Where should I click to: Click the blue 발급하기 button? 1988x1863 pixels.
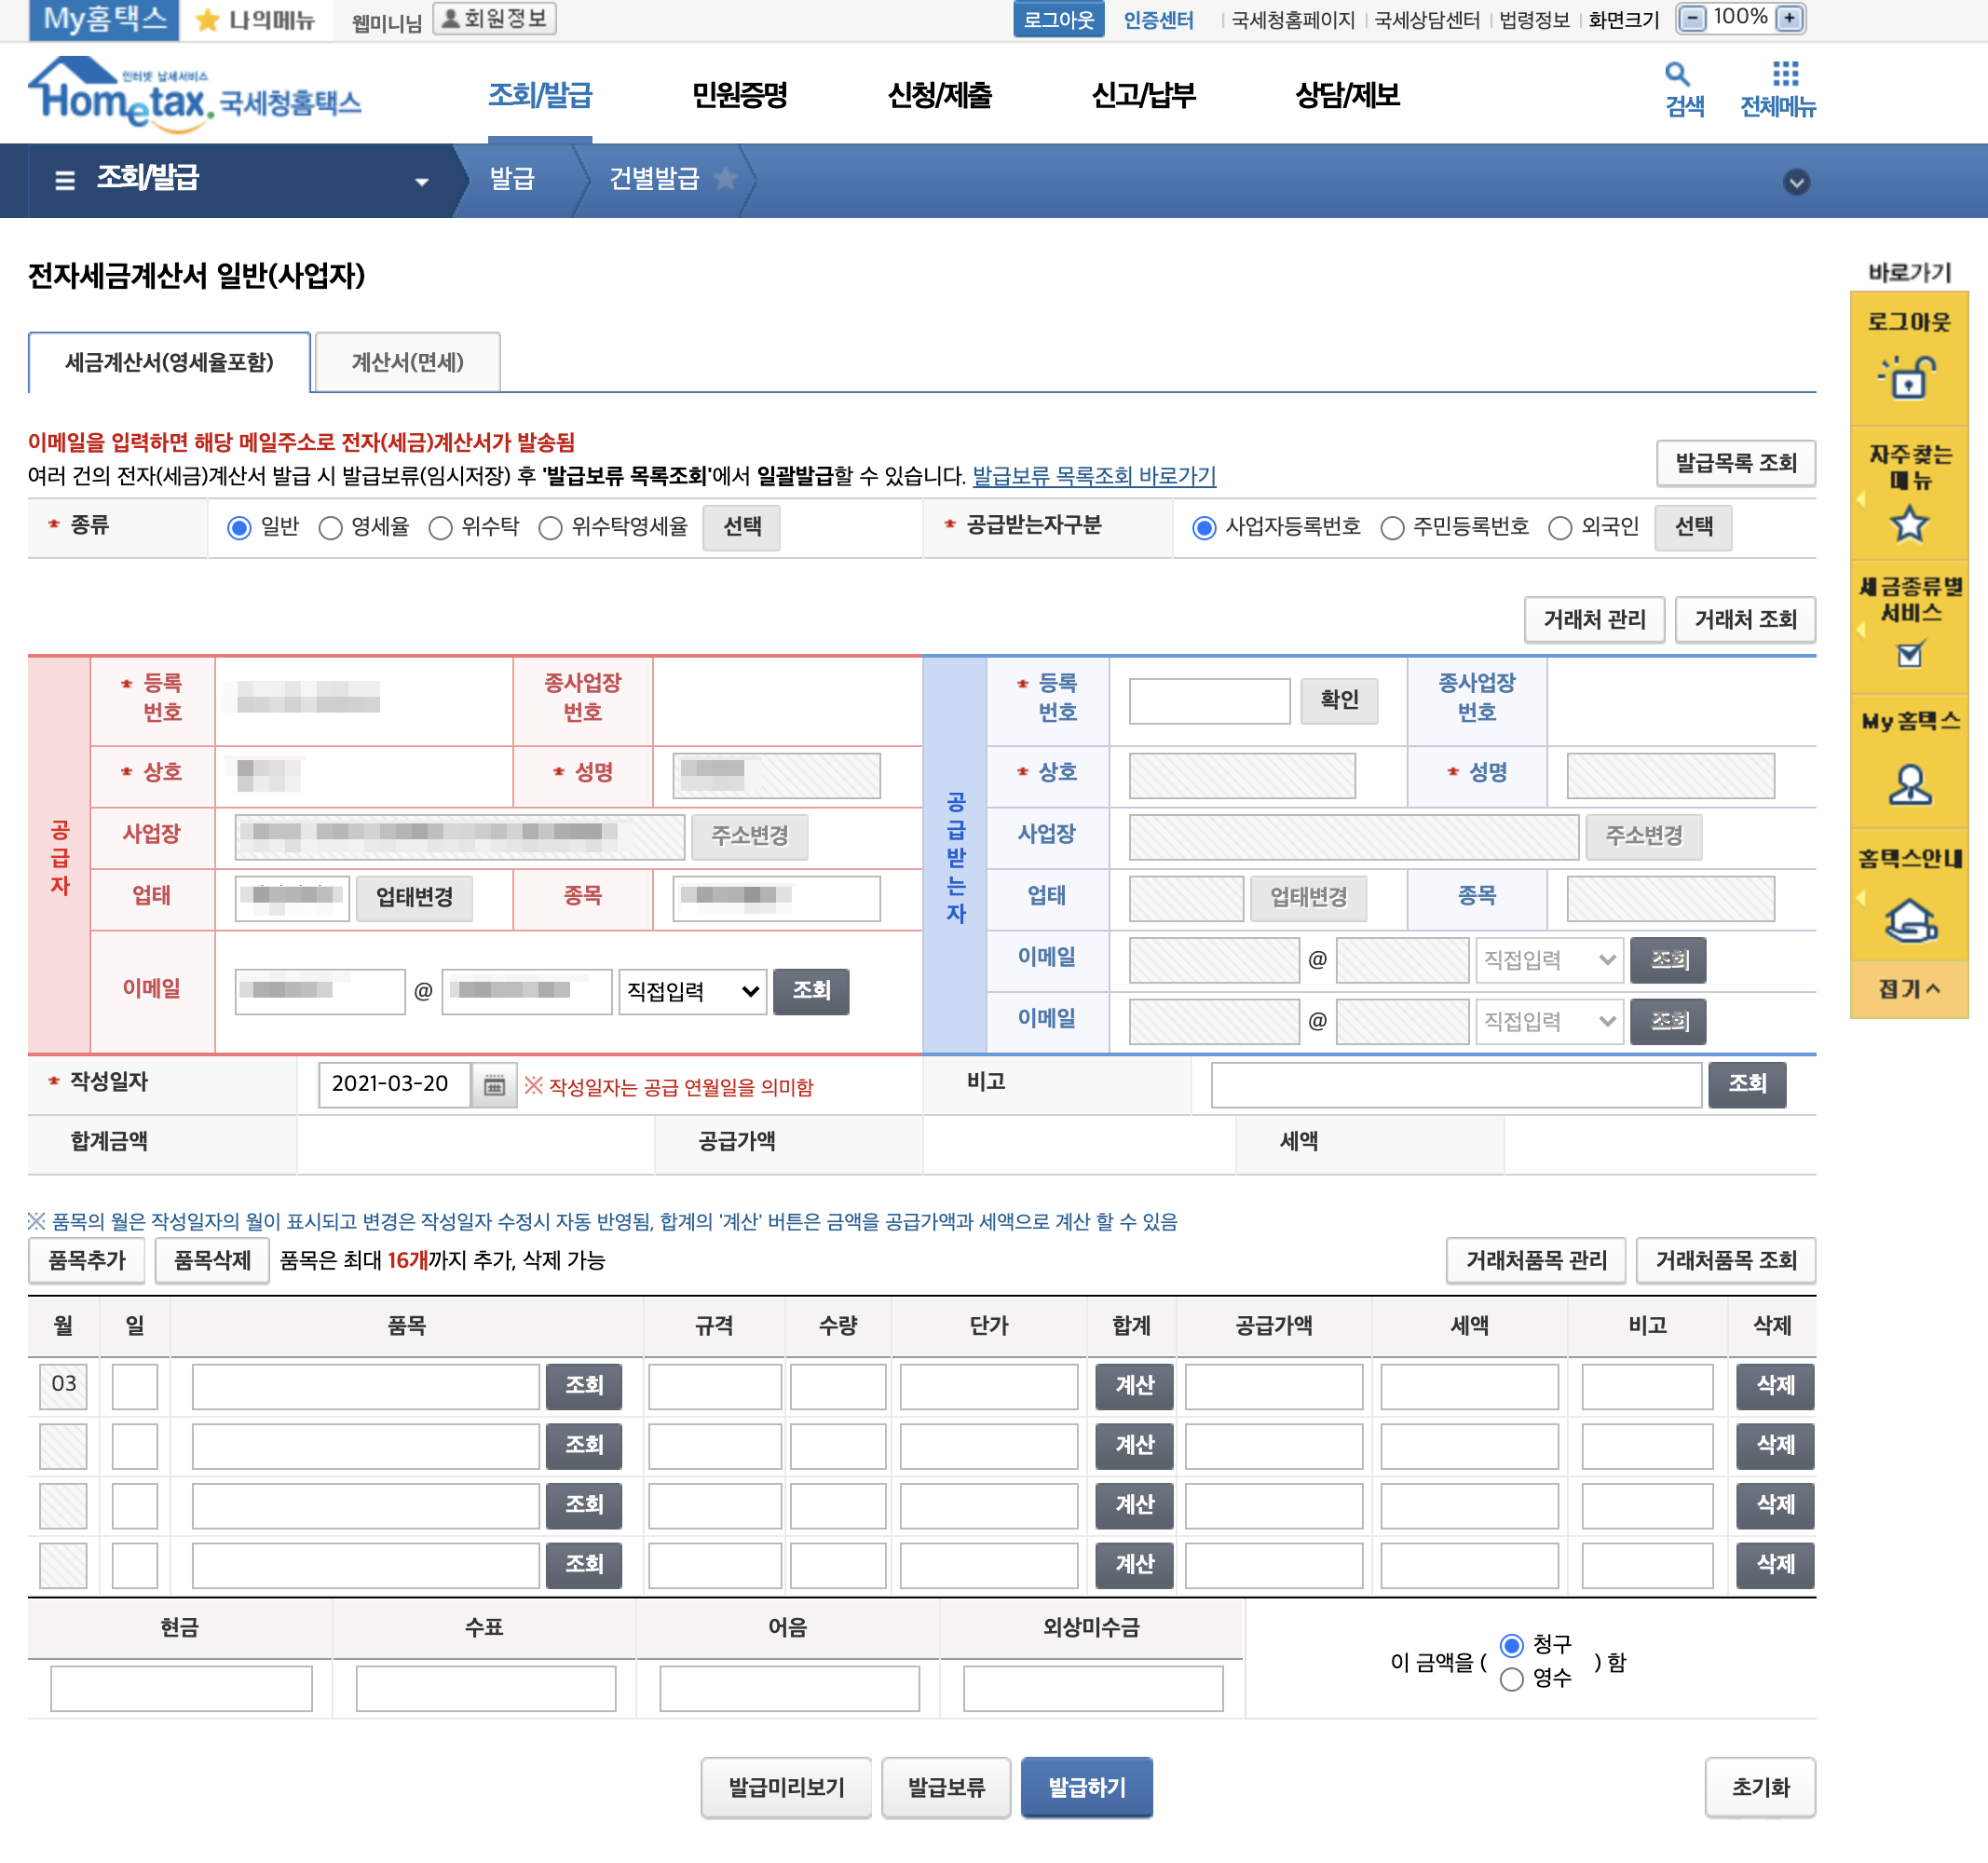tap(1086, 1786)
